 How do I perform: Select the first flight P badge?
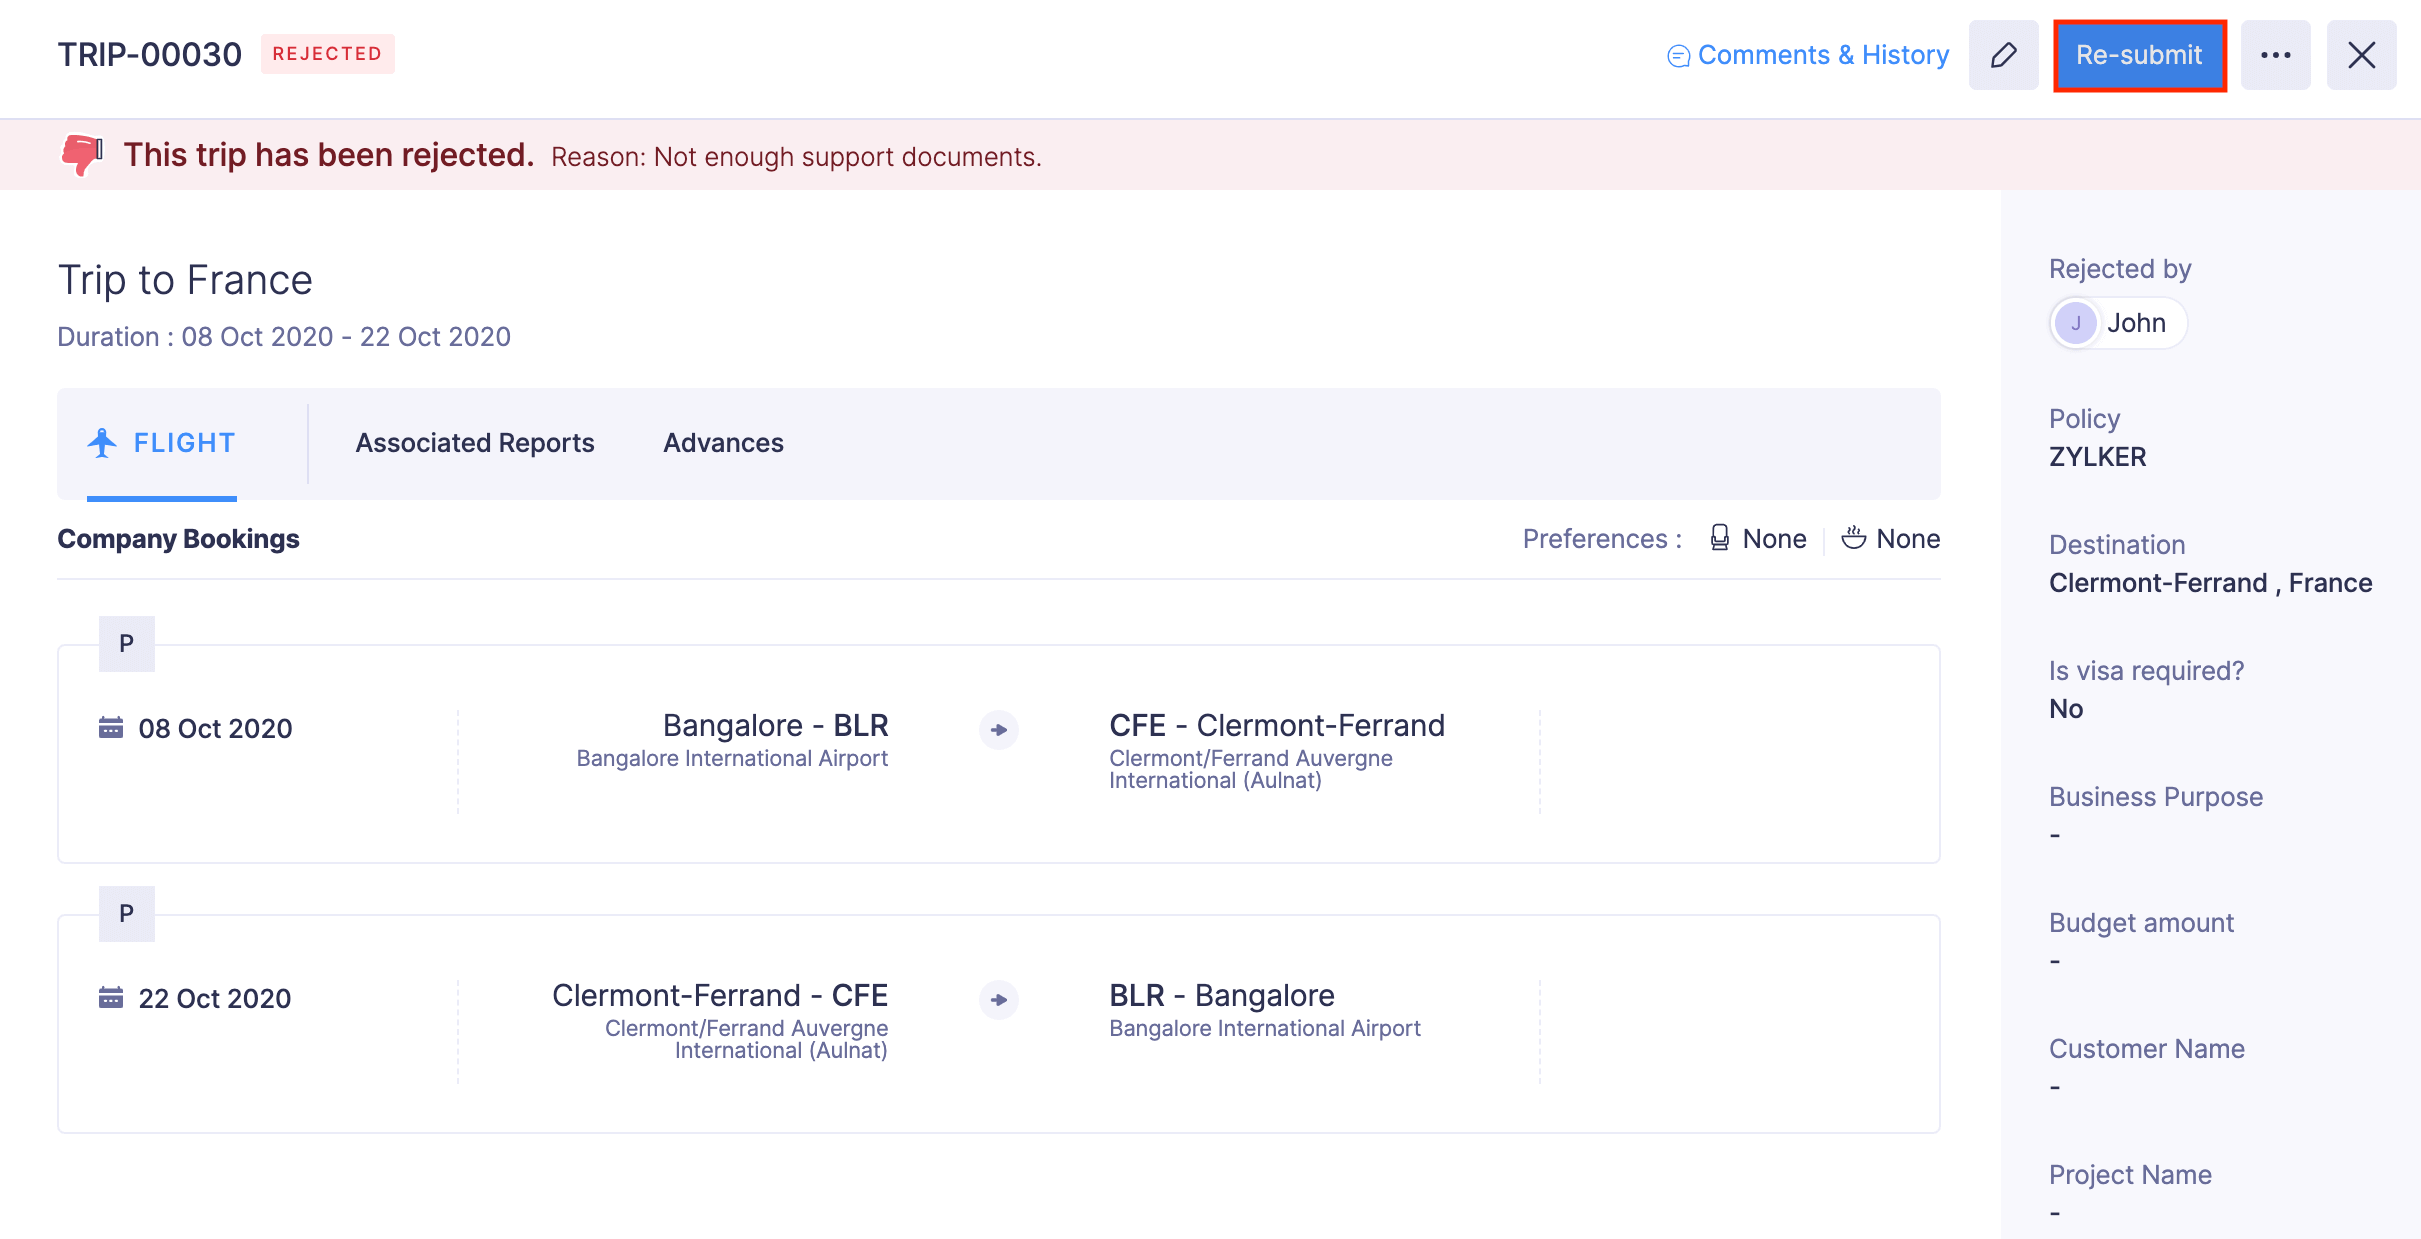(126, 643)
